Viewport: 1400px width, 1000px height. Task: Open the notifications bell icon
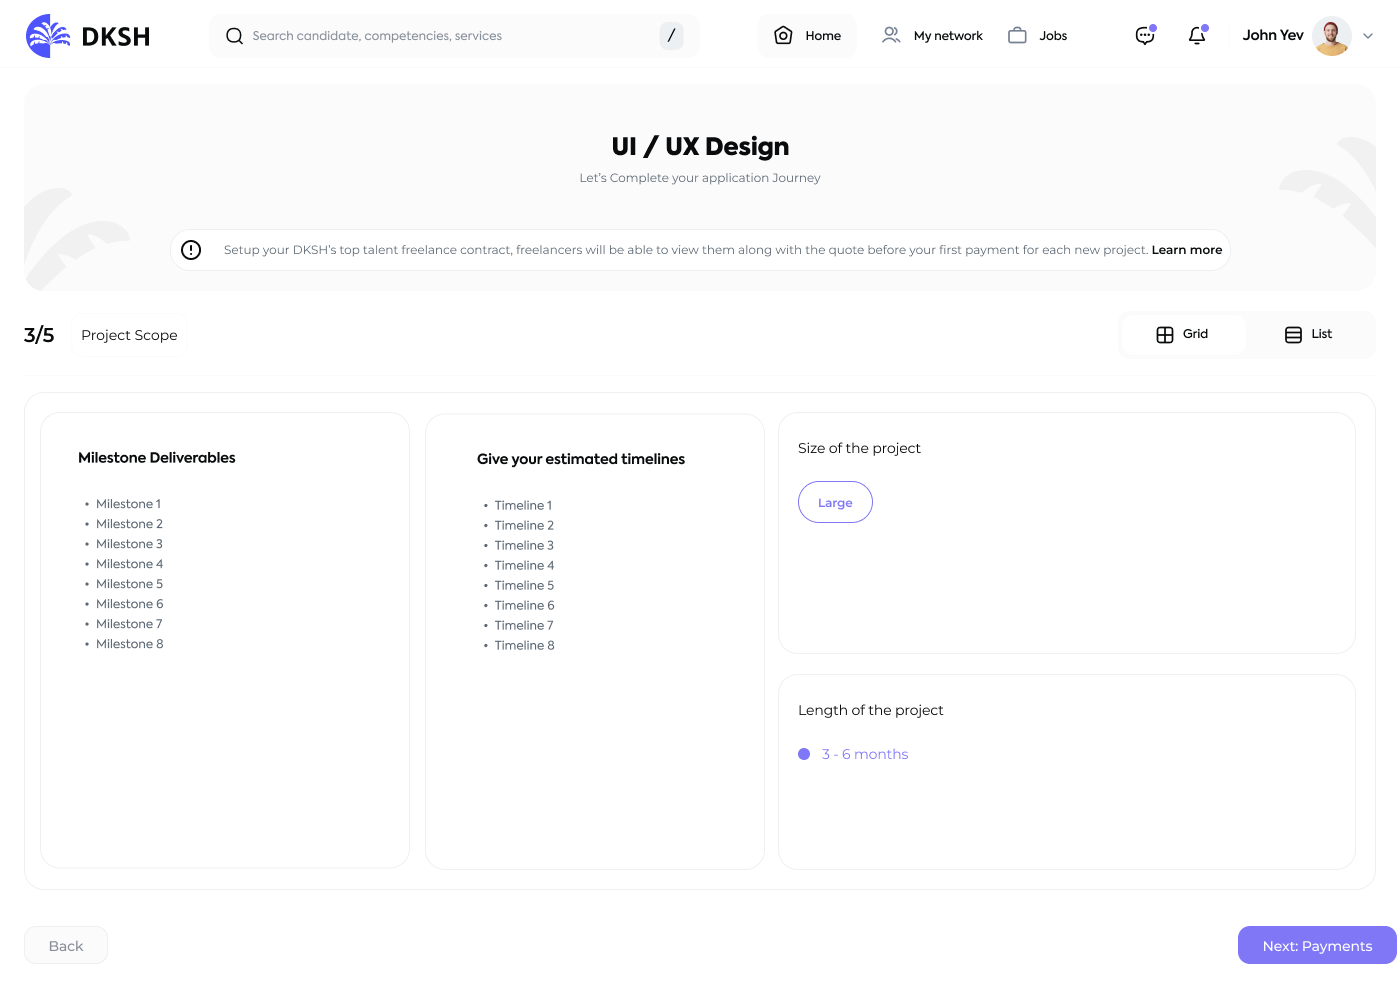point(1197,36)
